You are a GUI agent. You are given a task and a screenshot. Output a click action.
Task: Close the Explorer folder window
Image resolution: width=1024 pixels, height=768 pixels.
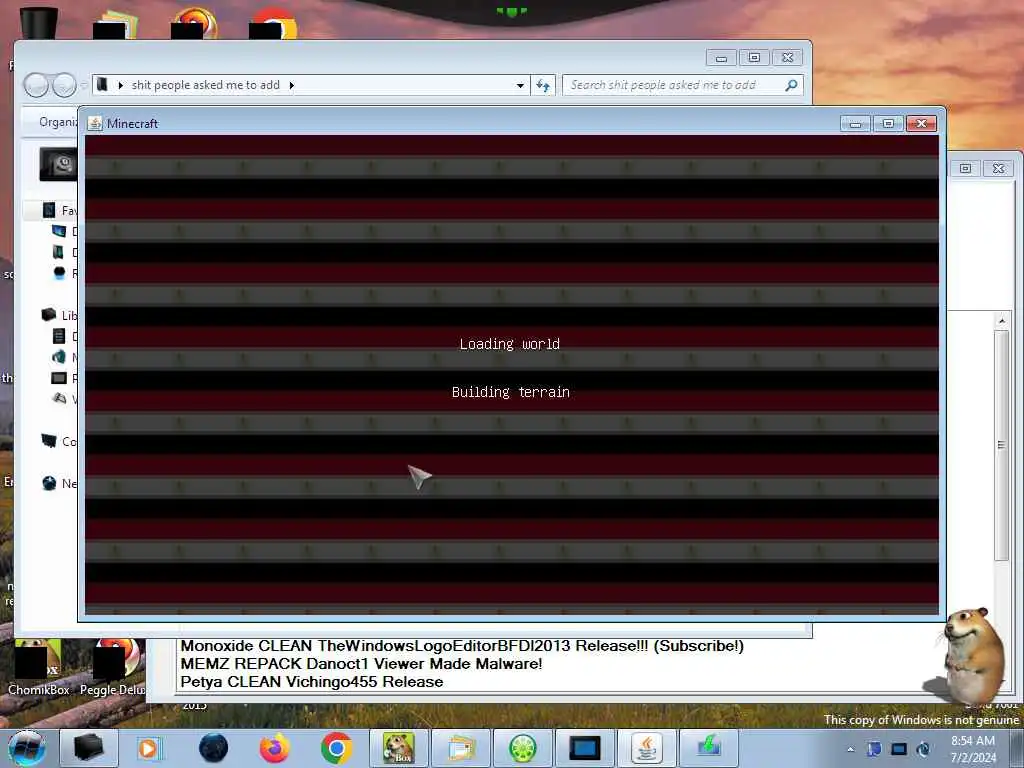click(788, 58)
